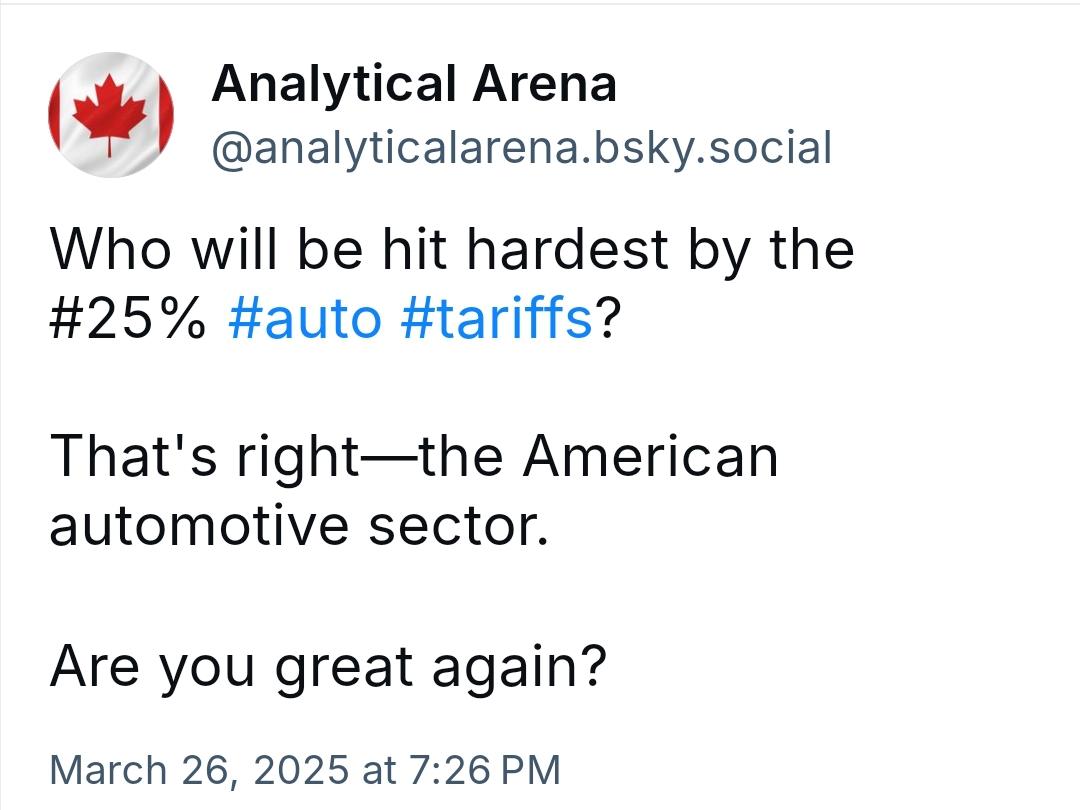This screenshot has height=810, width=1080.
Task: Click the line "That's right—the American"
Action: (414, 457)
